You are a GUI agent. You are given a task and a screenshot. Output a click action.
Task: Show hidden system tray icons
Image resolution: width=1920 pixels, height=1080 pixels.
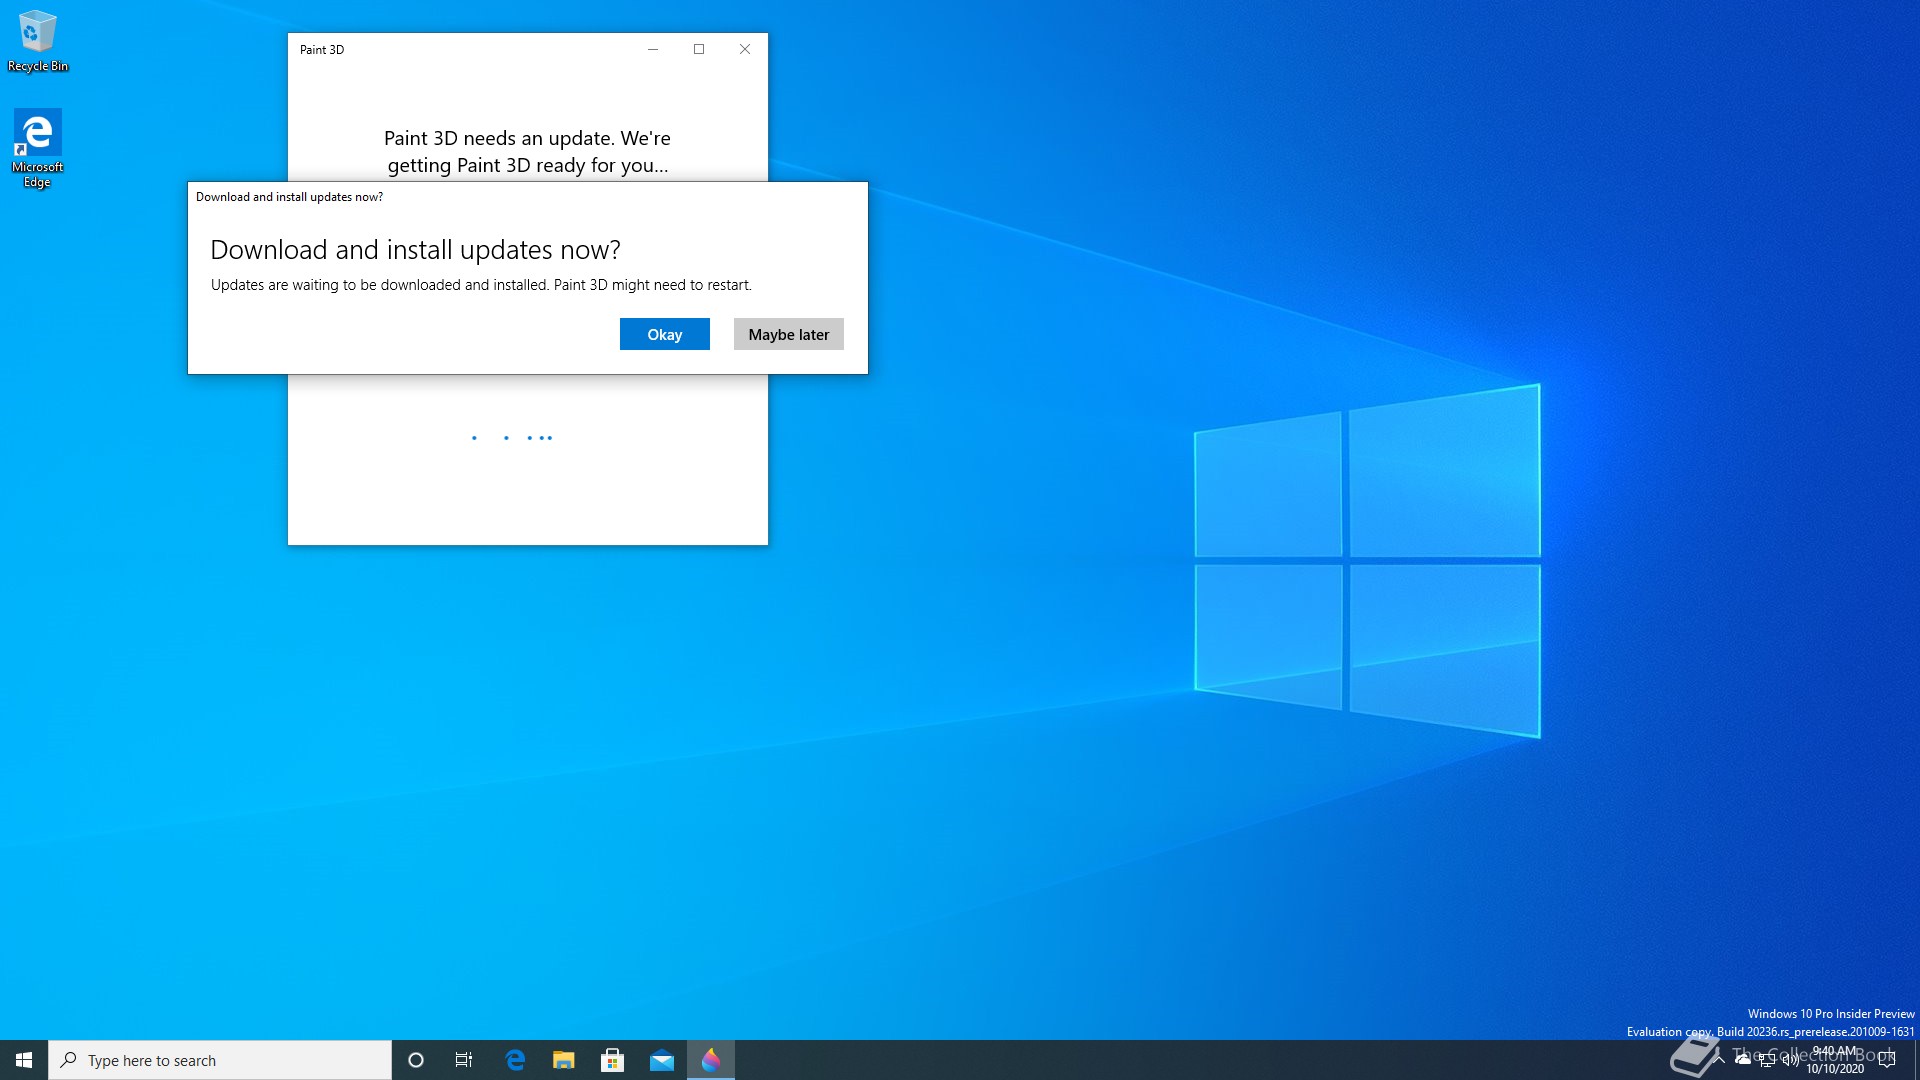1719,1060
